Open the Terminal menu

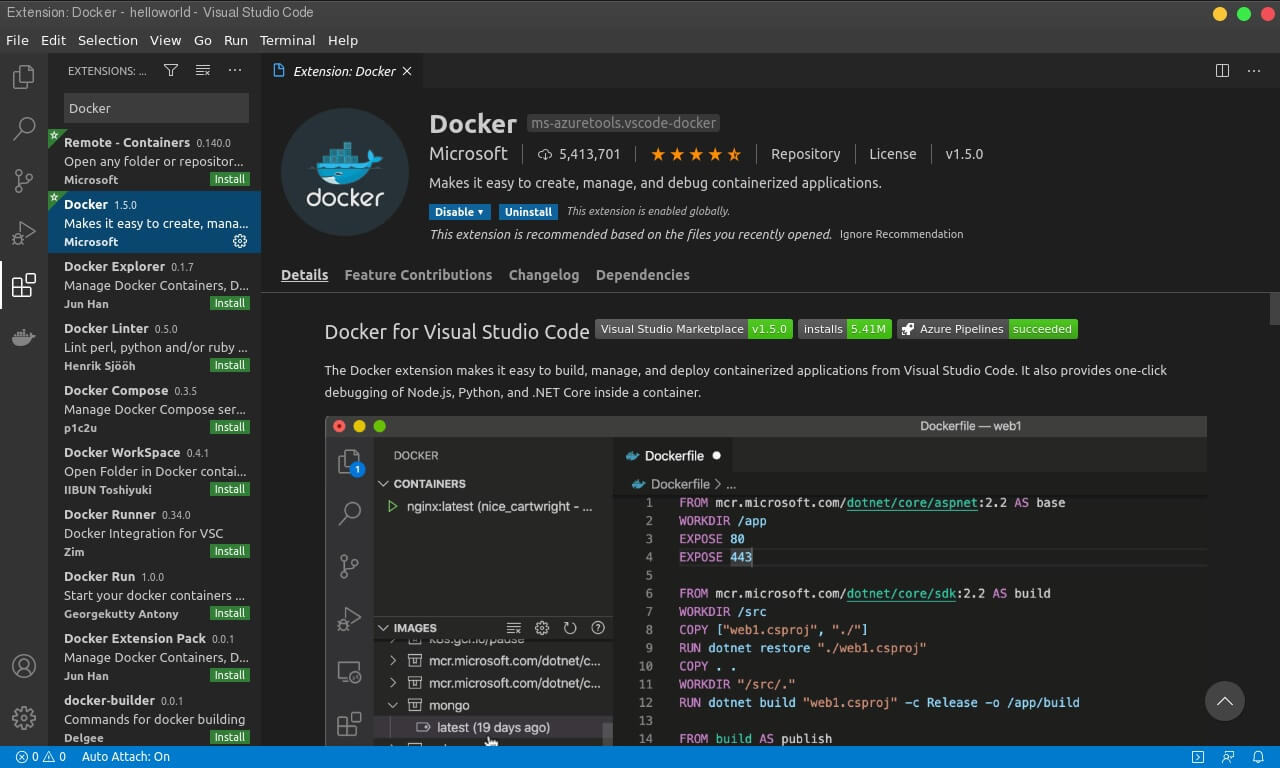click(x=288, y=40)
